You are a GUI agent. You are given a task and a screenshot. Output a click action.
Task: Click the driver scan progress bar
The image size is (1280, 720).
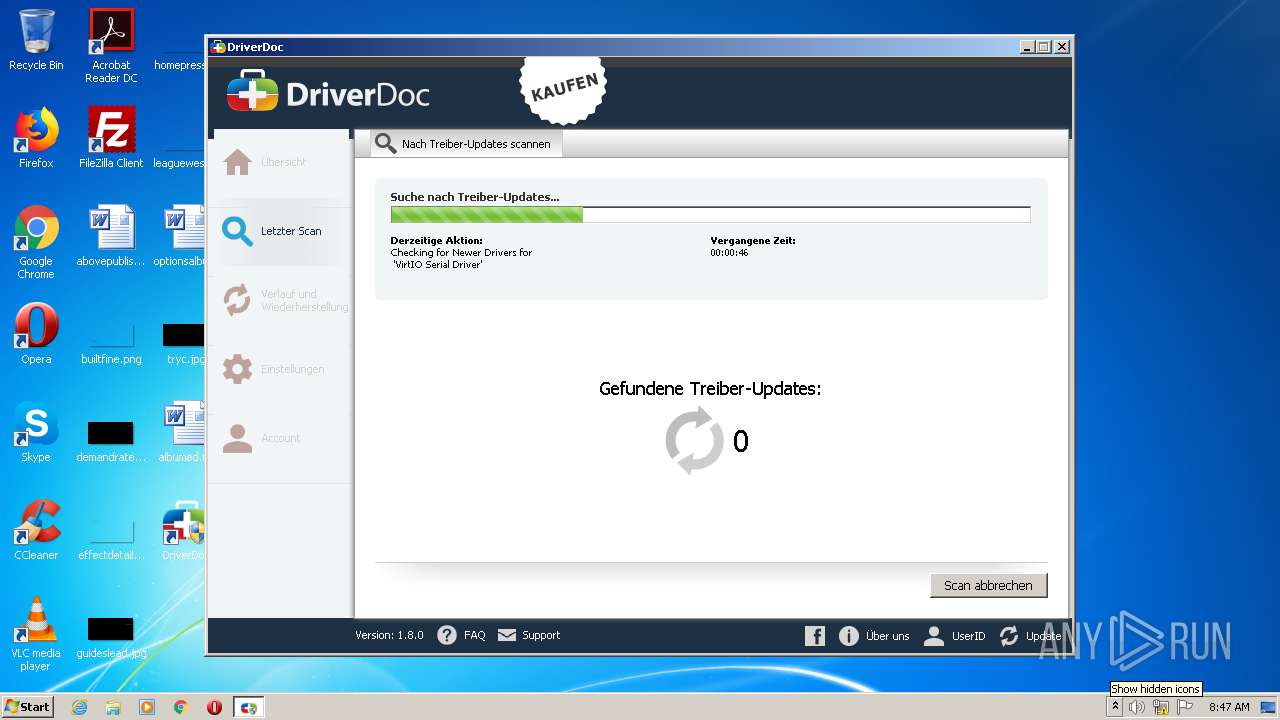[710, 215]
